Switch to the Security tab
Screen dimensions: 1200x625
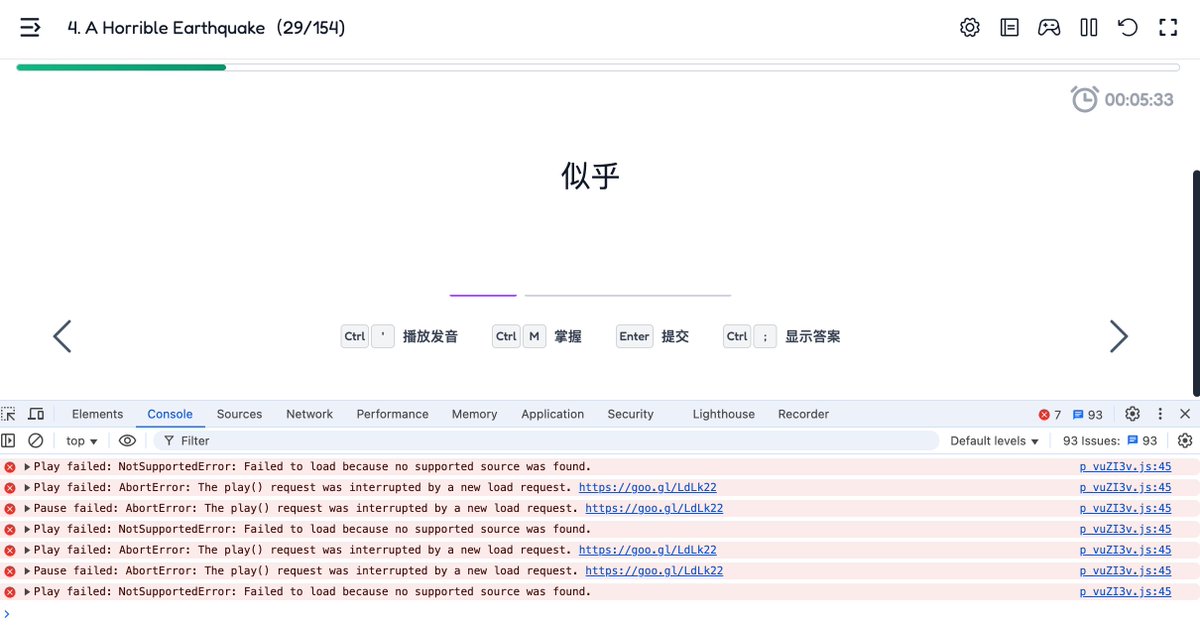630,414
